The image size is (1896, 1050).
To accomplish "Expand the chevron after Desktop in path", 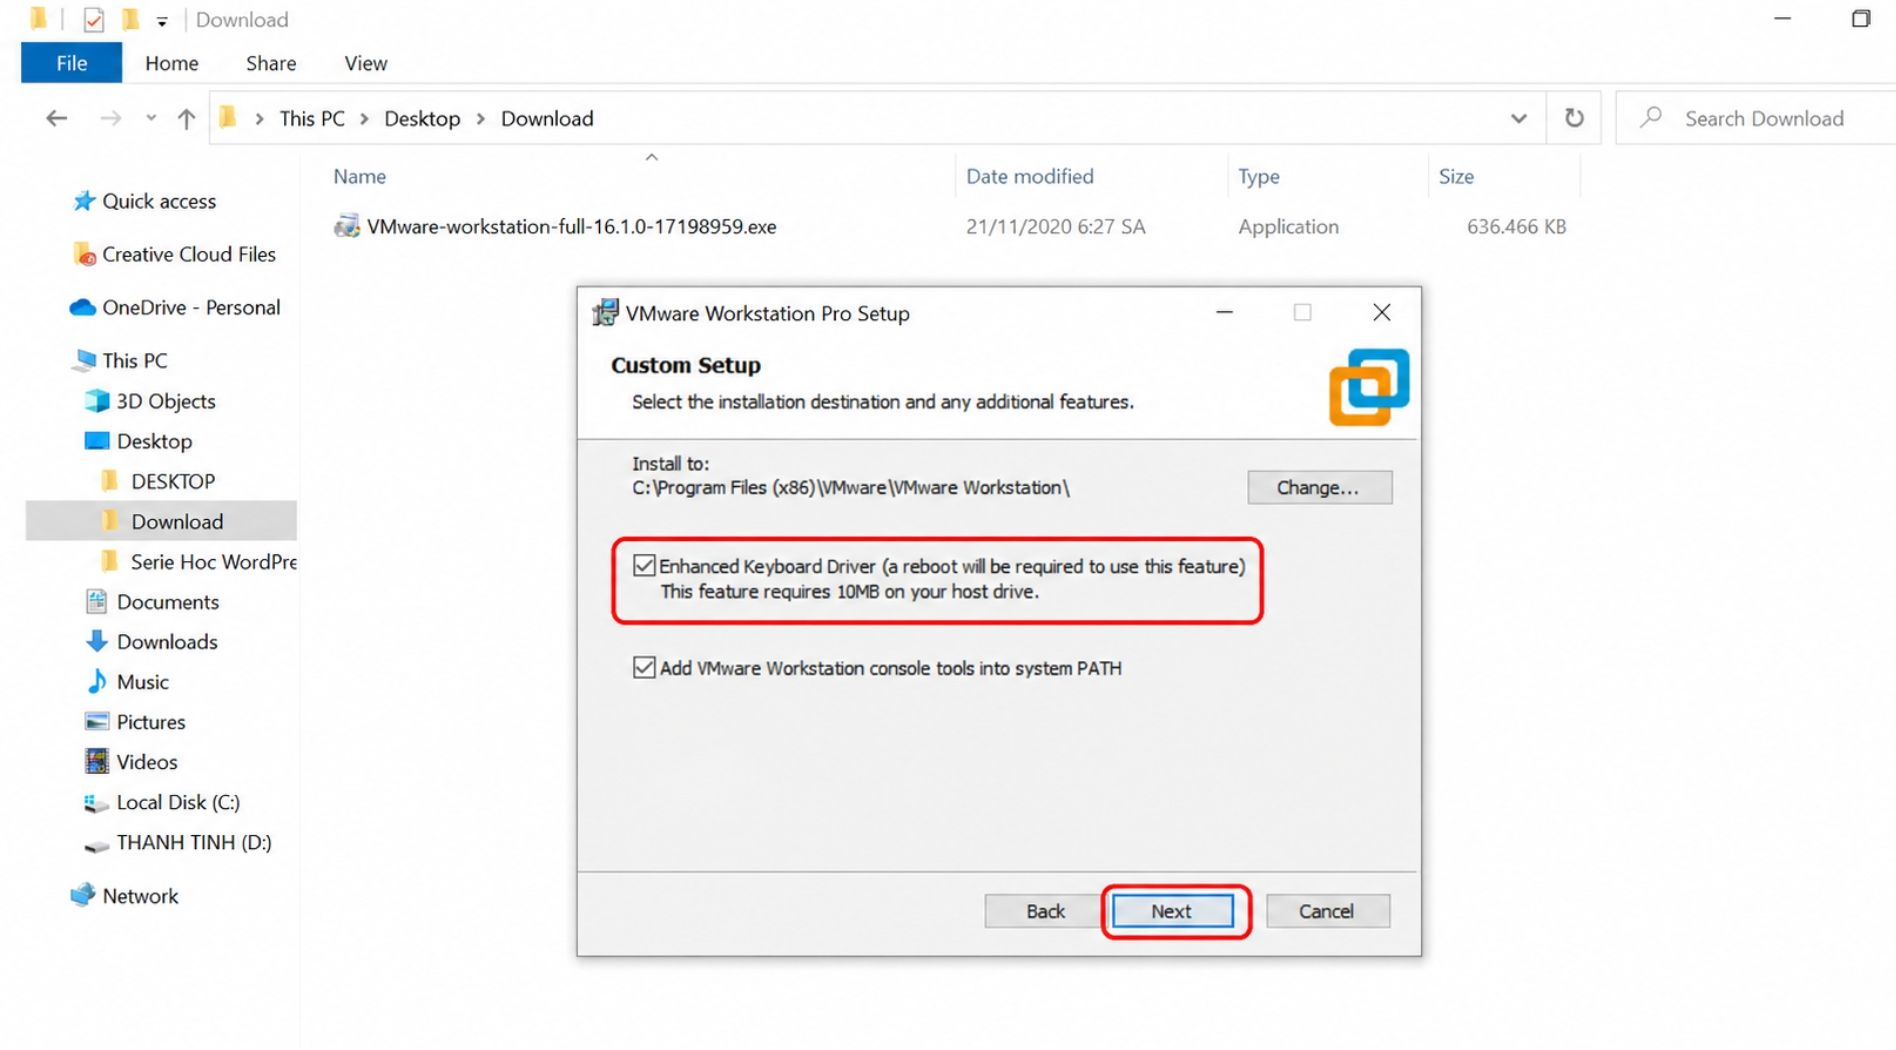I will [481, 119].
